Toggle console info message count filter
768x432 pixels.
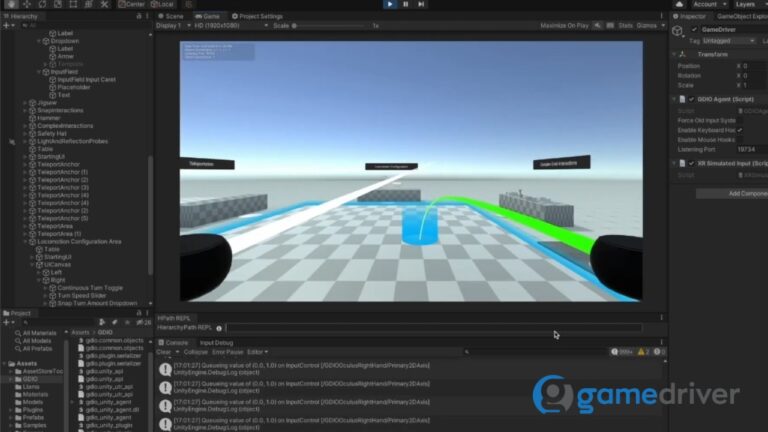(x=622, y=352)
